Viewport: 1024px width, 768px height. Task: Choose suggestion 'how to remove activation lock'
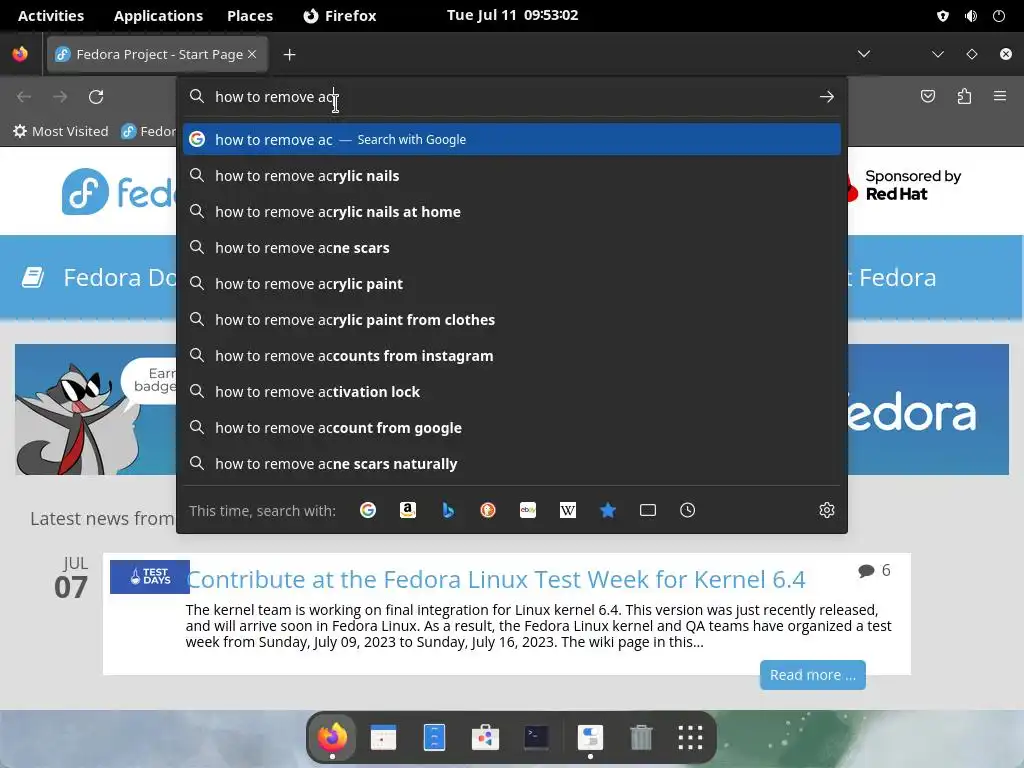(511, 391)
